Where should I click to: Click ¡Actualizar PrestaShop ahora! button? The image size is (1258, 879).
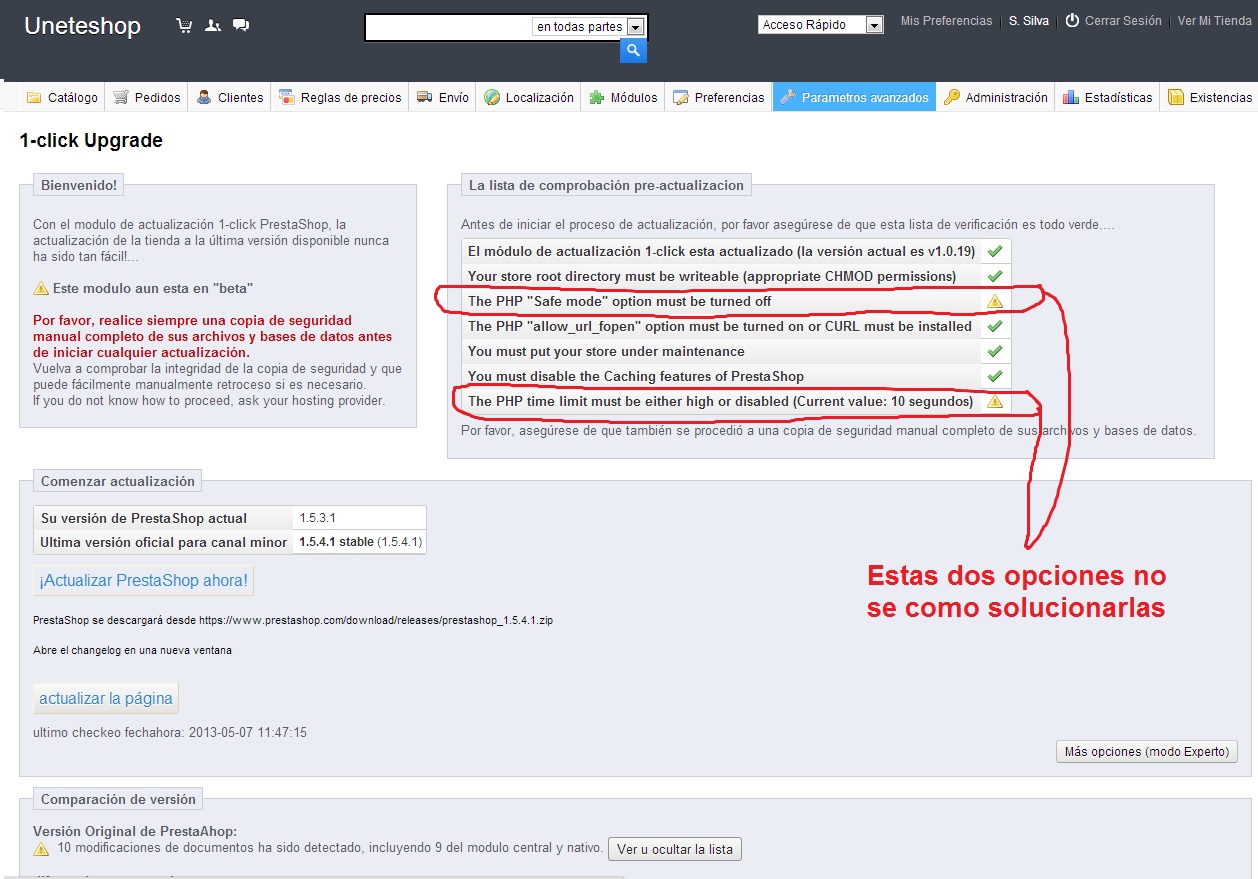[x=143, y=580]
